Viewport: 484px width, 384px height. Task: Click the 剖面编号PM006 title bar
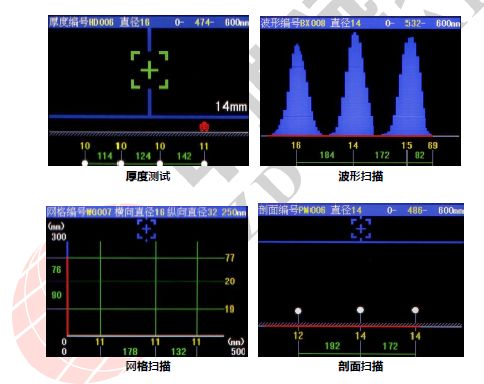point(361,210)
